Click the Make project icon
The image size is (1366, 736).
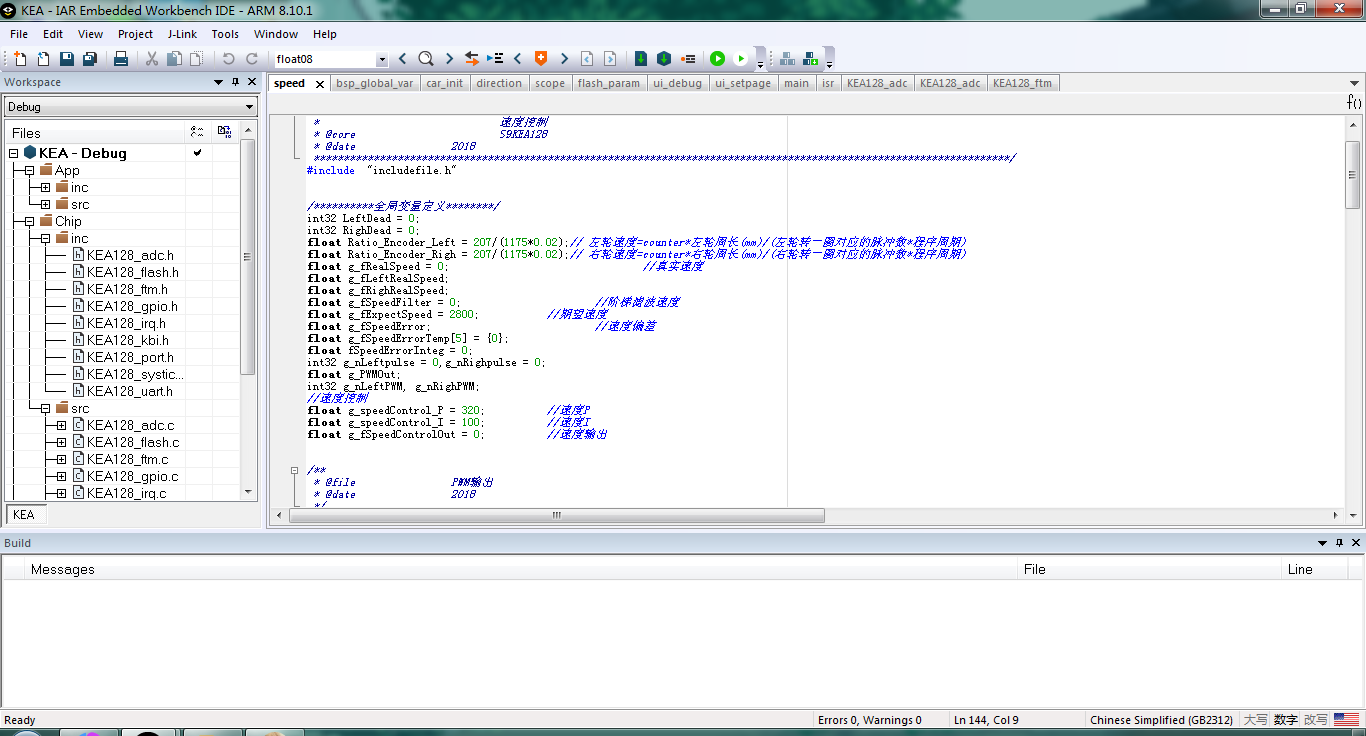(664, 59)
